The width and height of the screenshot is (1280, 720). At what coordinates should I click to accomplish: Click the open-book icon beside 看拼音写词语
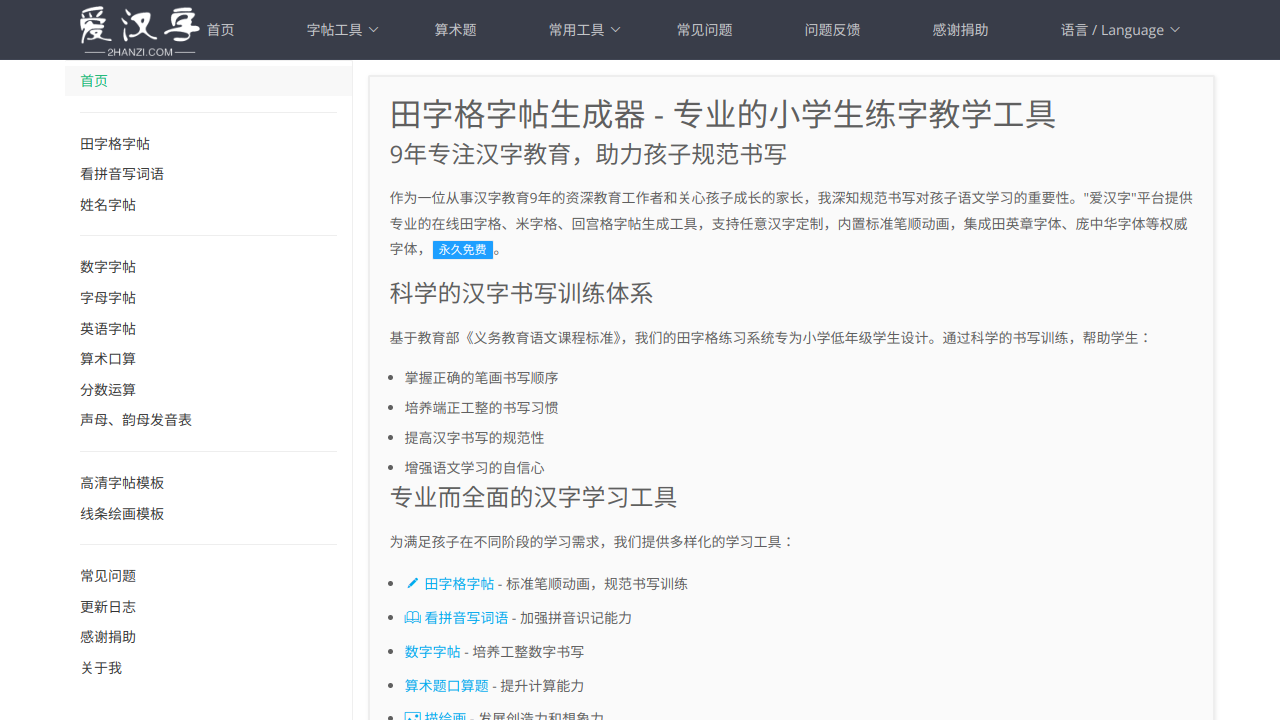click(x=413, y=618)
